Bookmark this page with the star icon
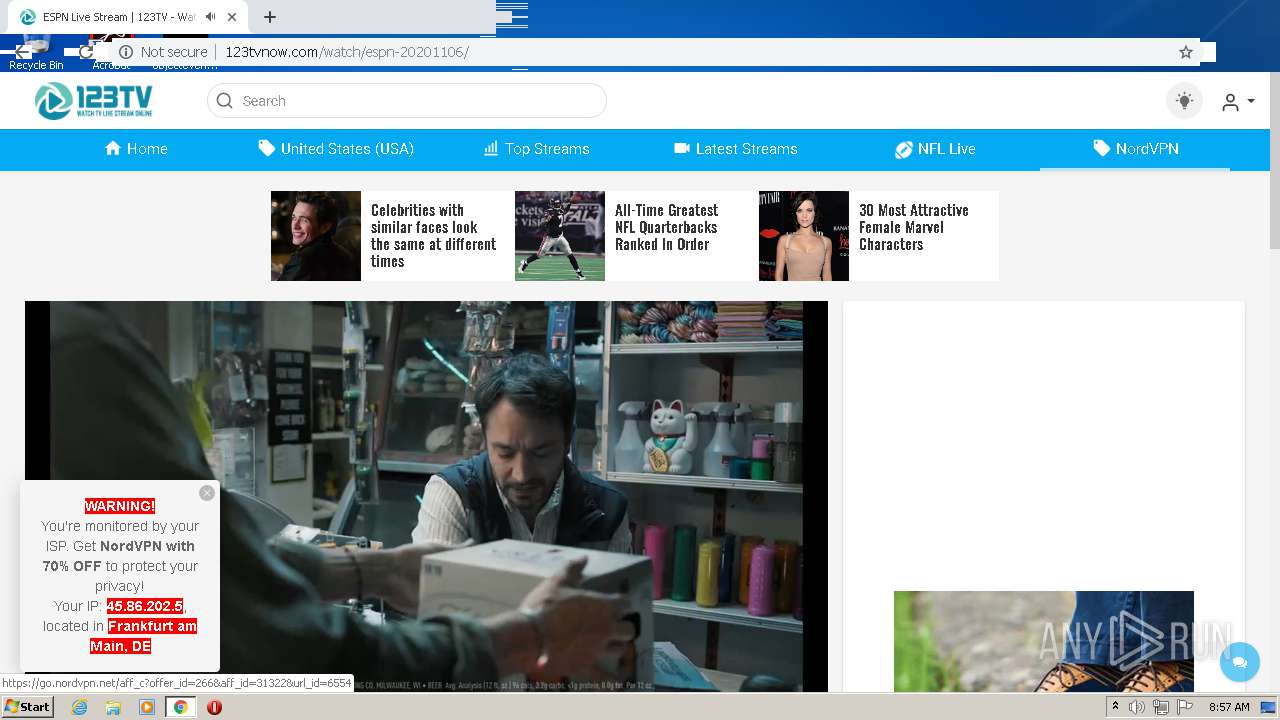Image resolution: width=1280 pixels, height=720 pixels. 1186,52
